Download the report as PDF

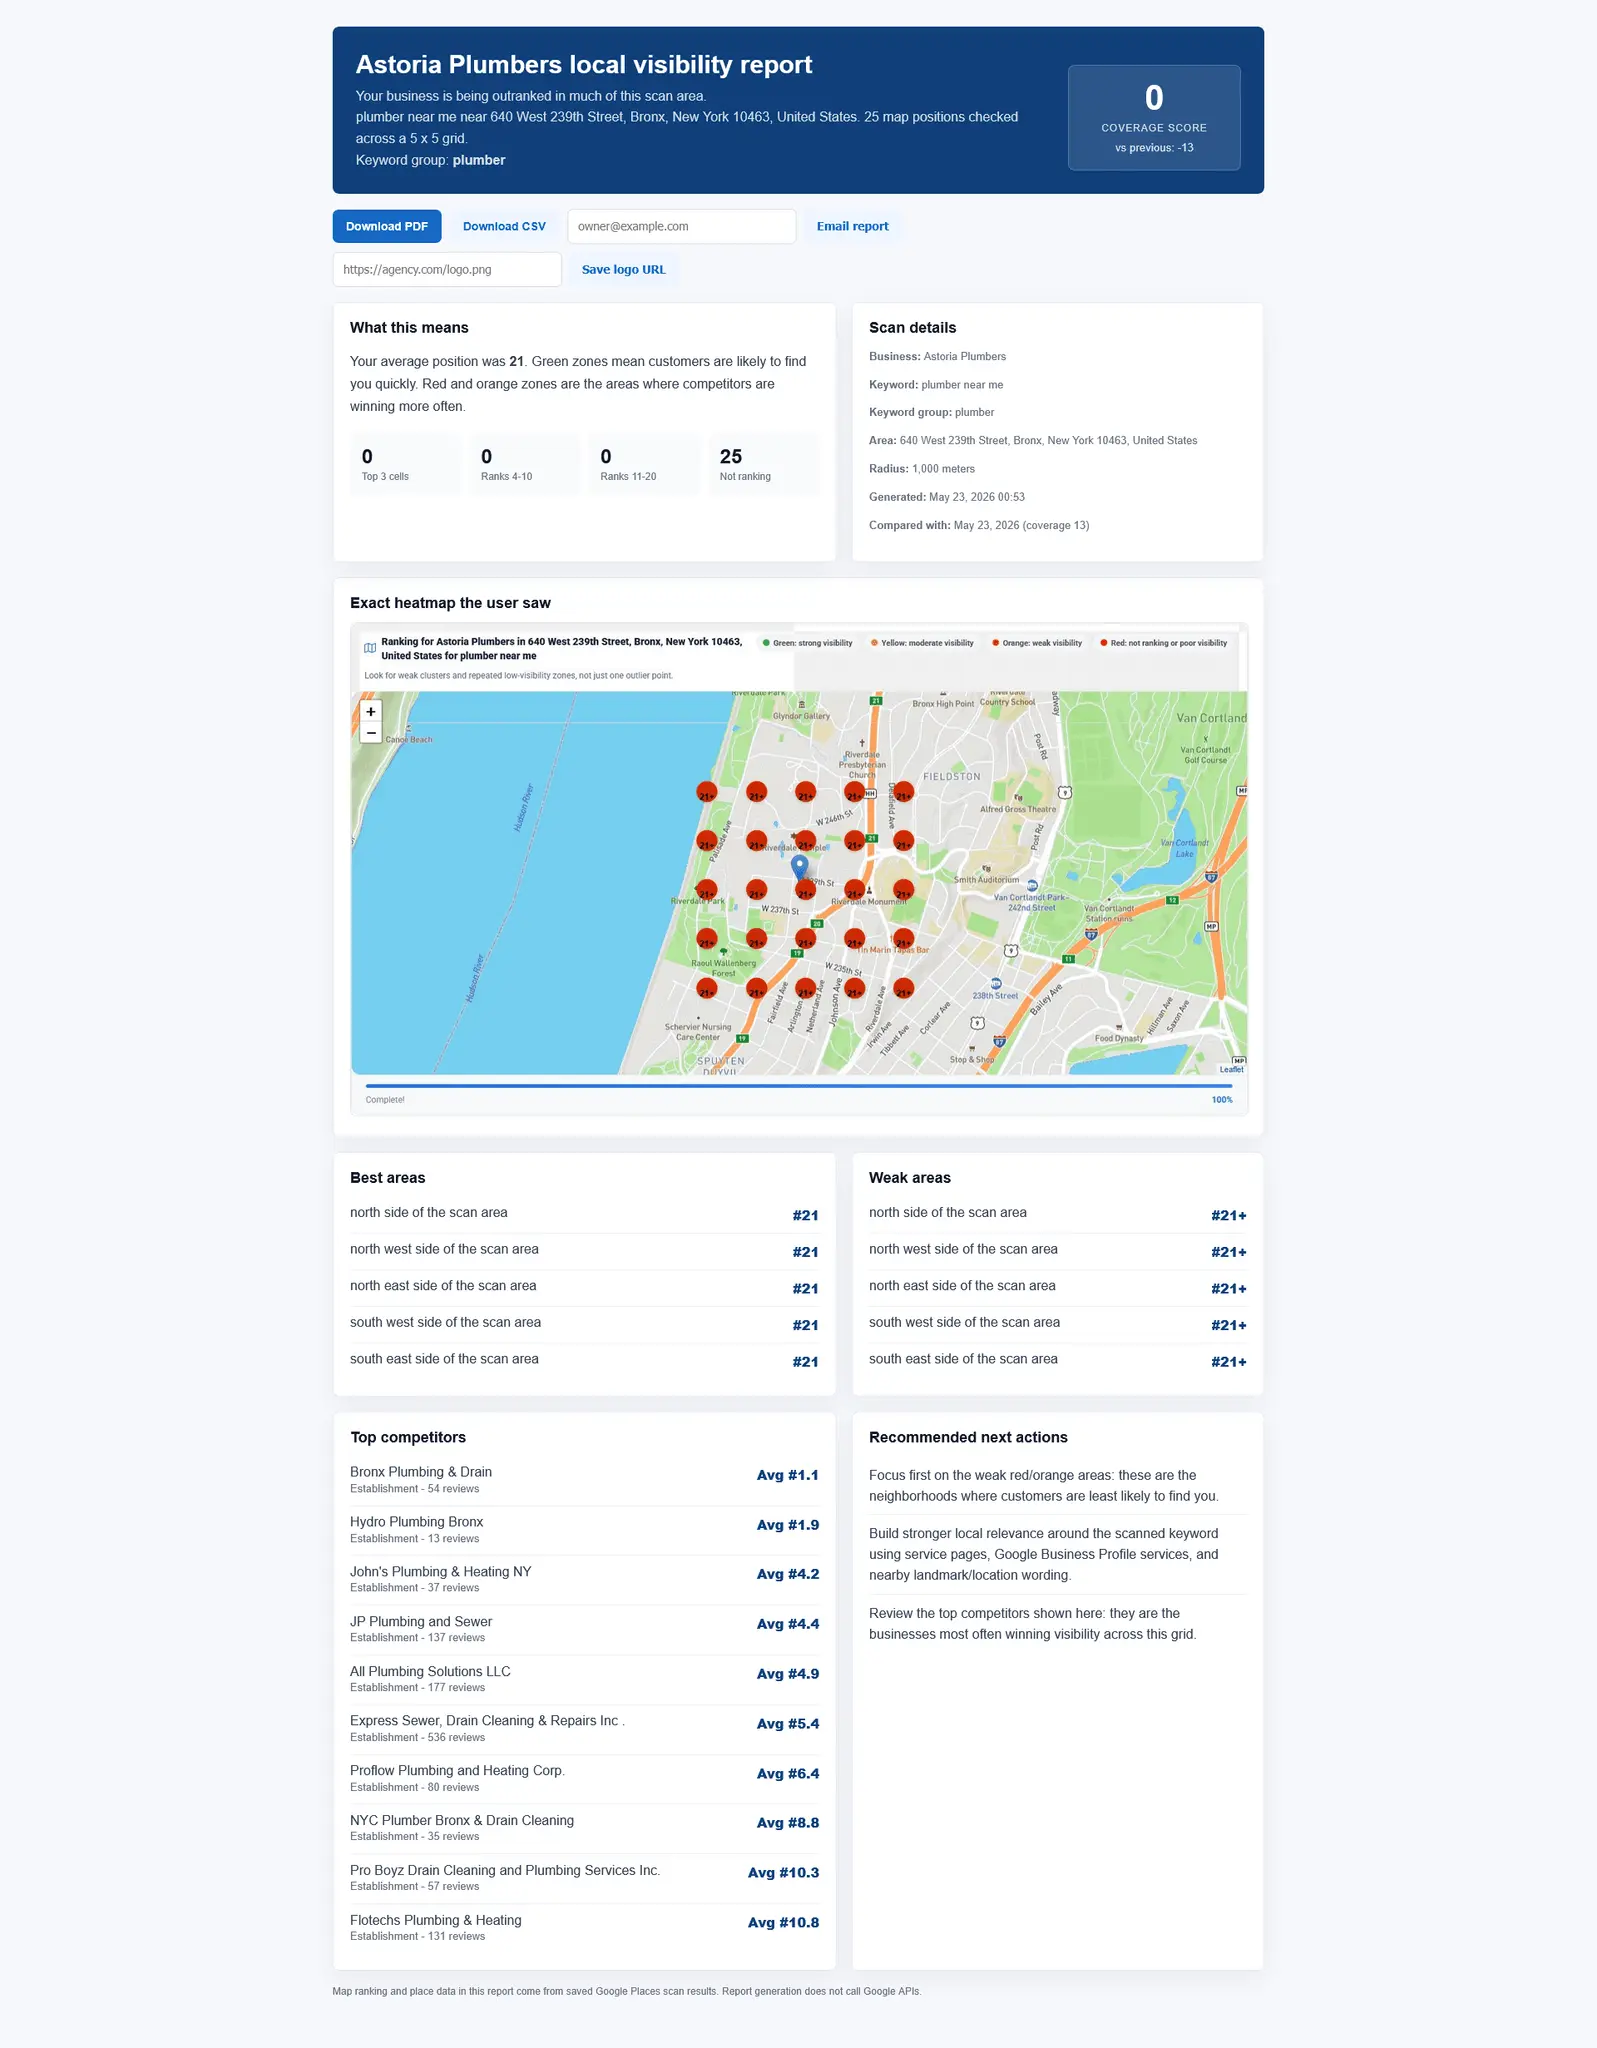pyautogui.click(x=387, y=226)
